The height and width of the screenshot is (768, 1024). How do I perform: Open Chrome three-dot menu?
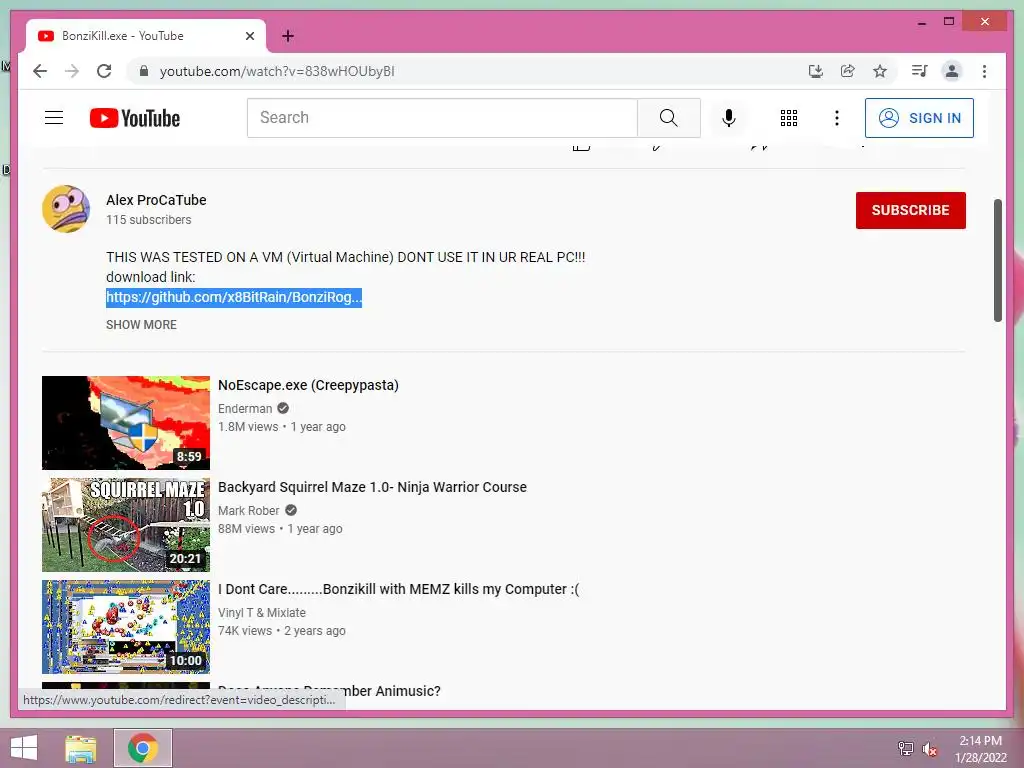tap(984, 71)
